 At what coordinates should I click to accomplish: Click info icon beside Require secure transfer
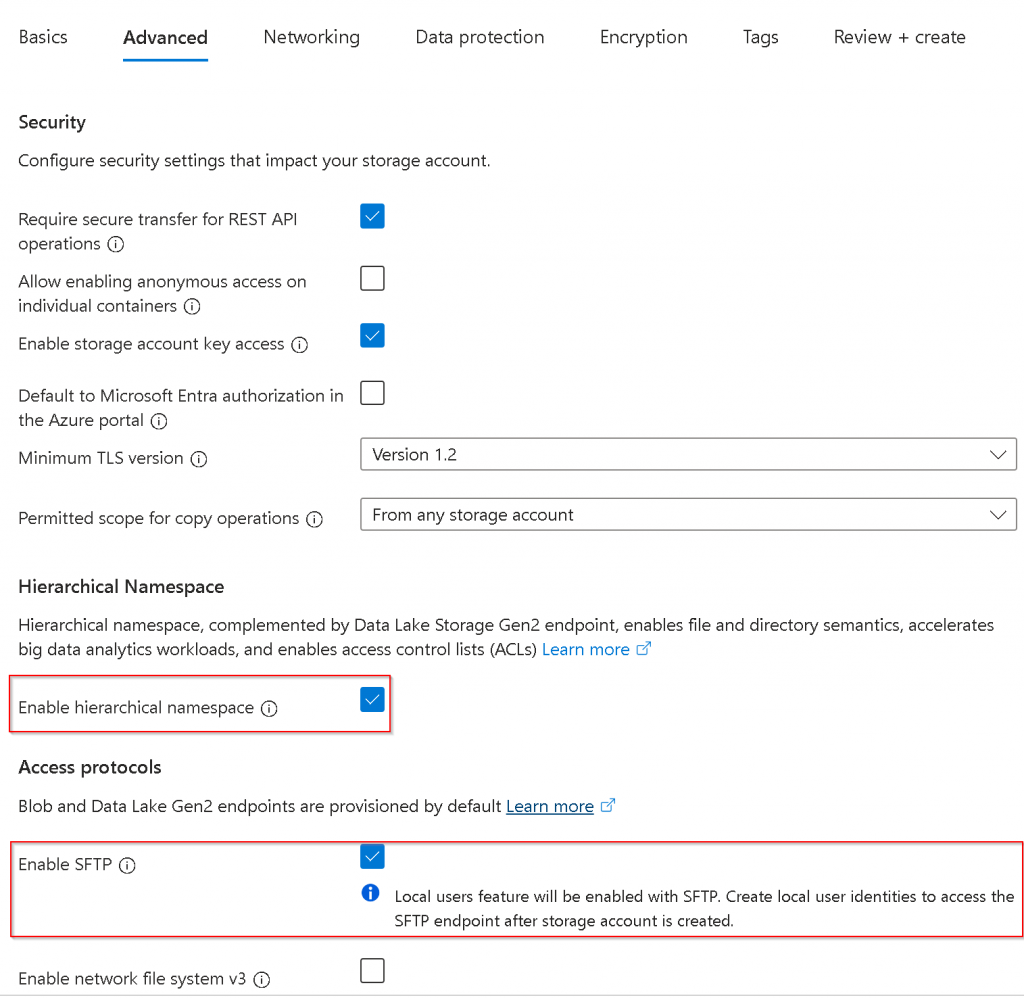[116, 244]
